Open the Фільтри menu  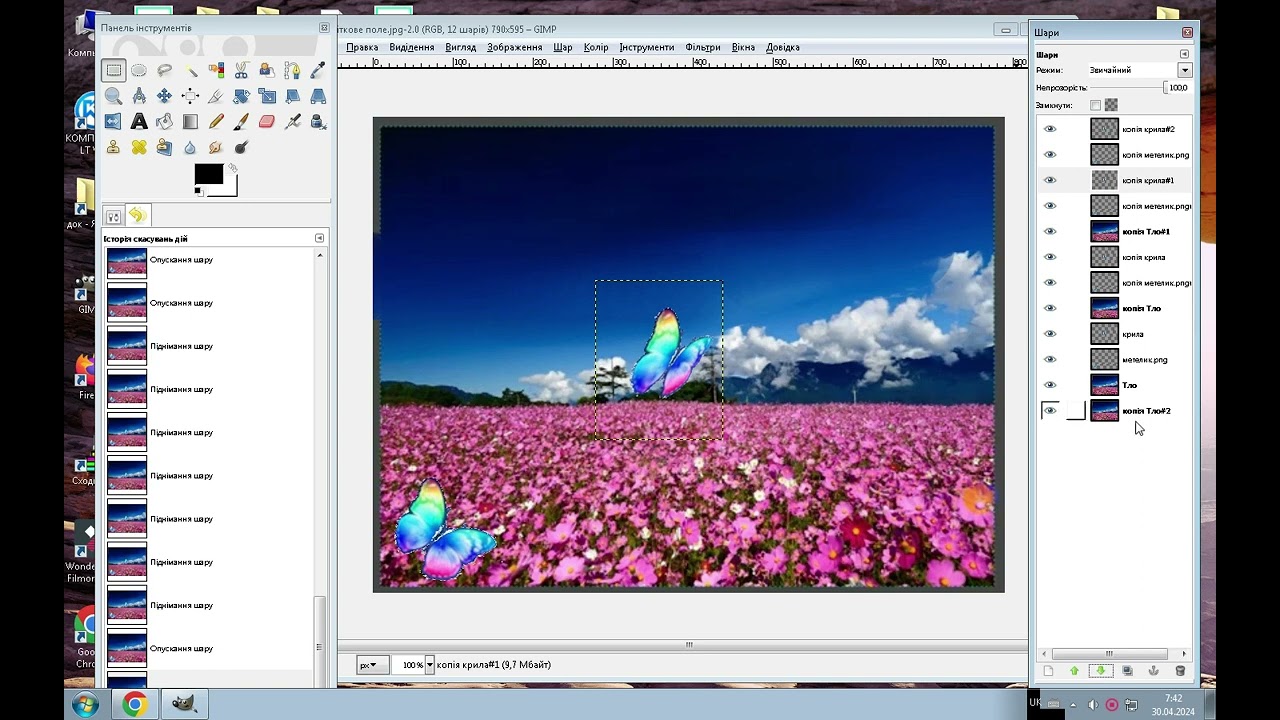[703, 47]
